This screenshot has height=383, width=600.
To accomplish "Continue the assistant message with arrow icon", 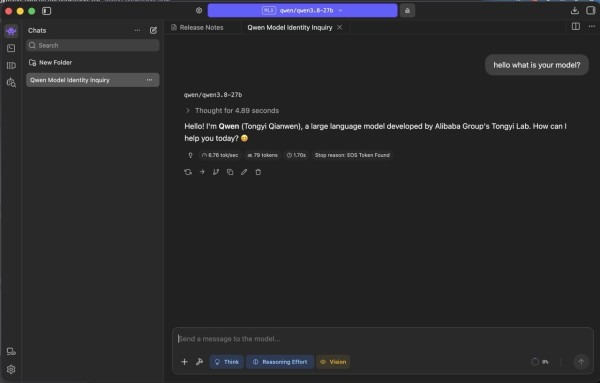I will pos(202,172).
